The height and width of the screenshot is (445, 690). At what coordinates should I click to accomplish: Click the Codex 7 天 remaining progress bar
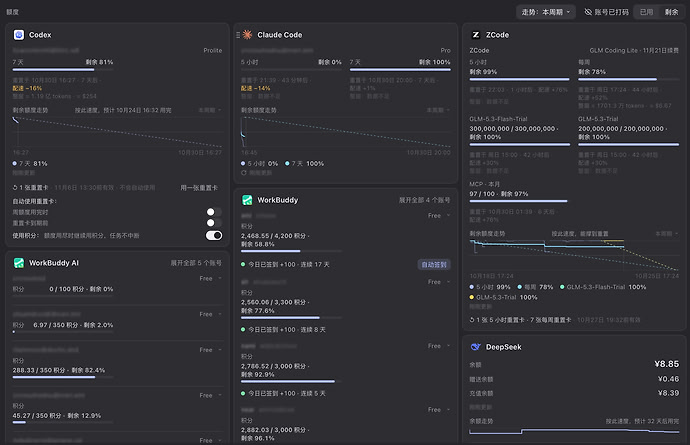click(63, 70)
